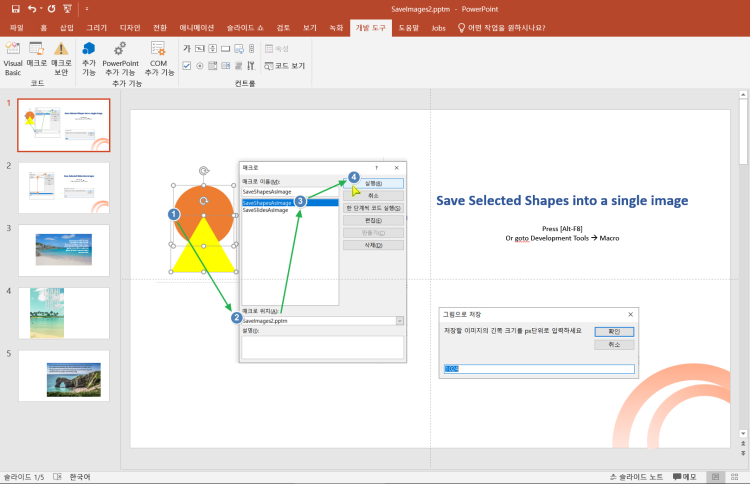Select the List Box control
The image size is (750, 484).
(x=225, y=66)
